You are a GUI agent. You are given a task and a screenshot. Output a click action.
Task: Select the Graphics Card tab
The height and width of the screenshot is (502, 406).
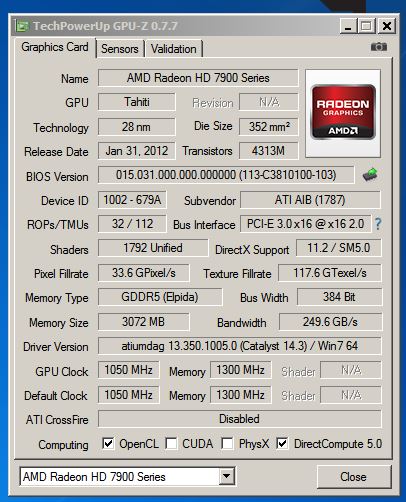pos(55,47)
